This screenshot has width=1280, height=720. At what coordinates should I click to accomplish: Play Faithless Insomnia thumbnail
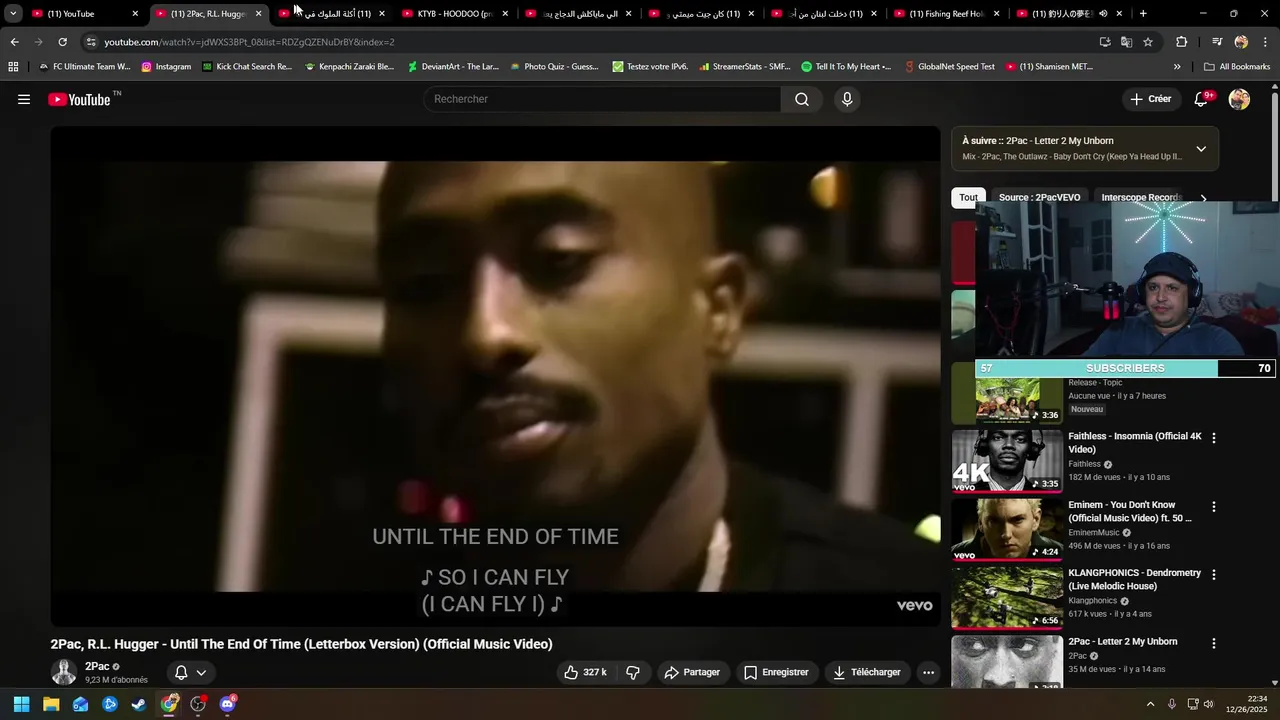[x=1007, y=461]
